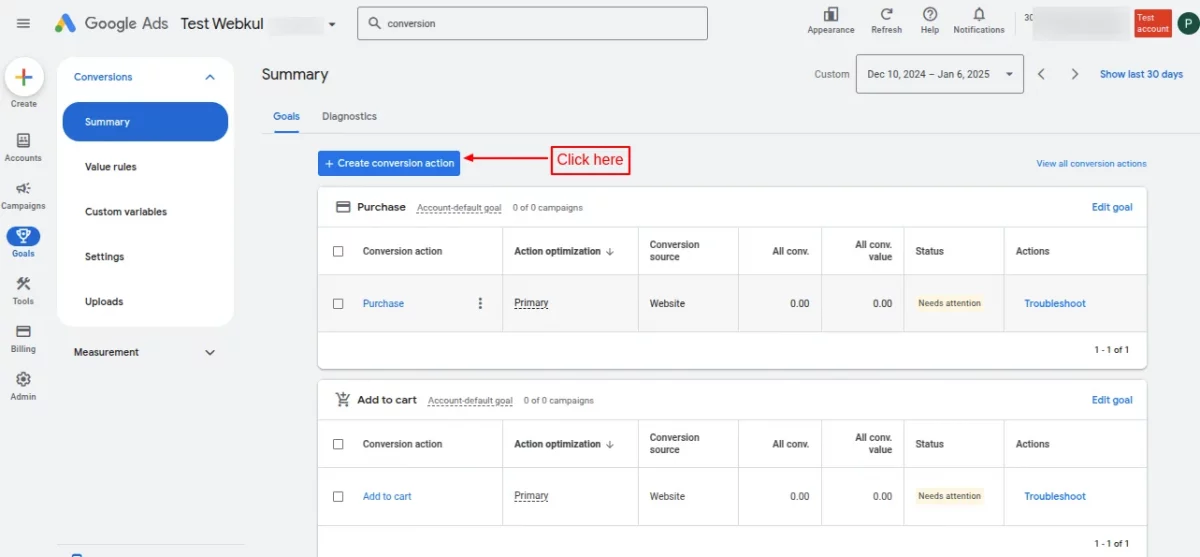1200x557 pixels.
Task: Click the Test account badge
Action: coord(1153,23)
